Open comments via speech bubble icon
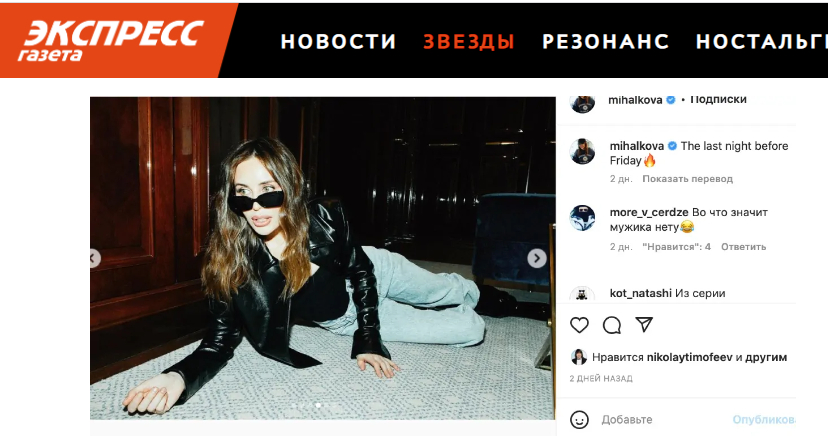Image resolution: width=828 pixels, height=443 pixels. click(611, 325)
